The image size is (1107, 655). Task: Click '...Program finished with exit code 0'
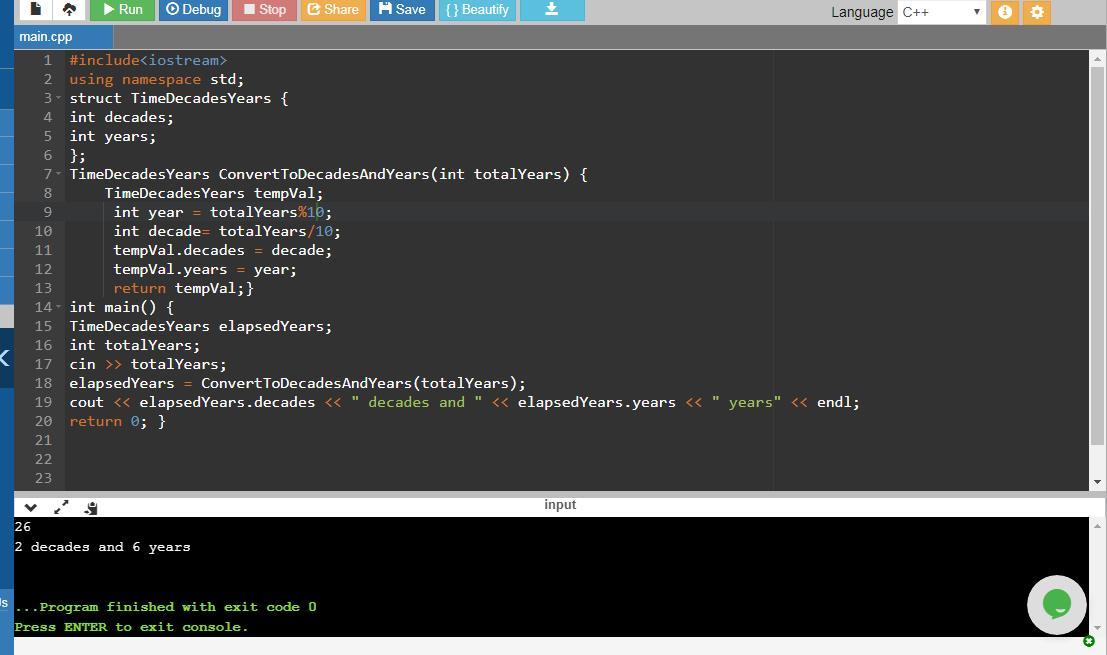coord(165,607)
